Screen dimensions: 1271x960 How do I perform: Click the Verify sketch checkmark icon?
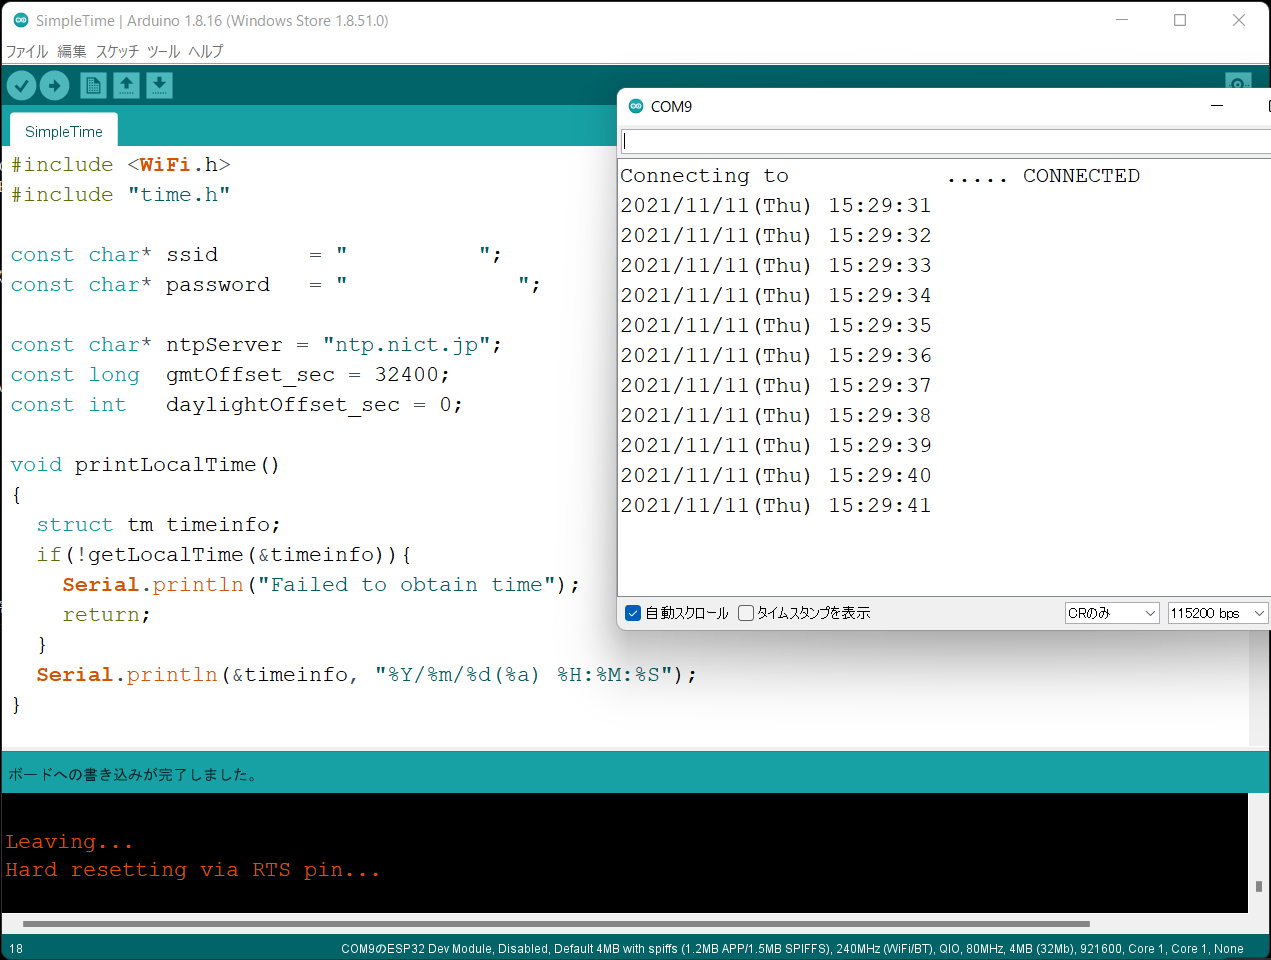[x=21, y=86]
